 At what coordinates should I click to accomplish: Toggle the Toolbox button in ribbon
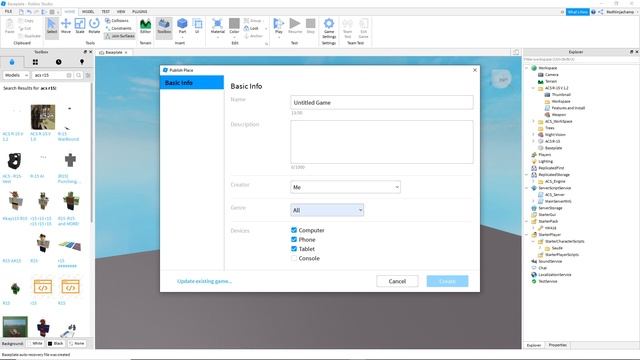pyautogui.click(x=164, y=27)
